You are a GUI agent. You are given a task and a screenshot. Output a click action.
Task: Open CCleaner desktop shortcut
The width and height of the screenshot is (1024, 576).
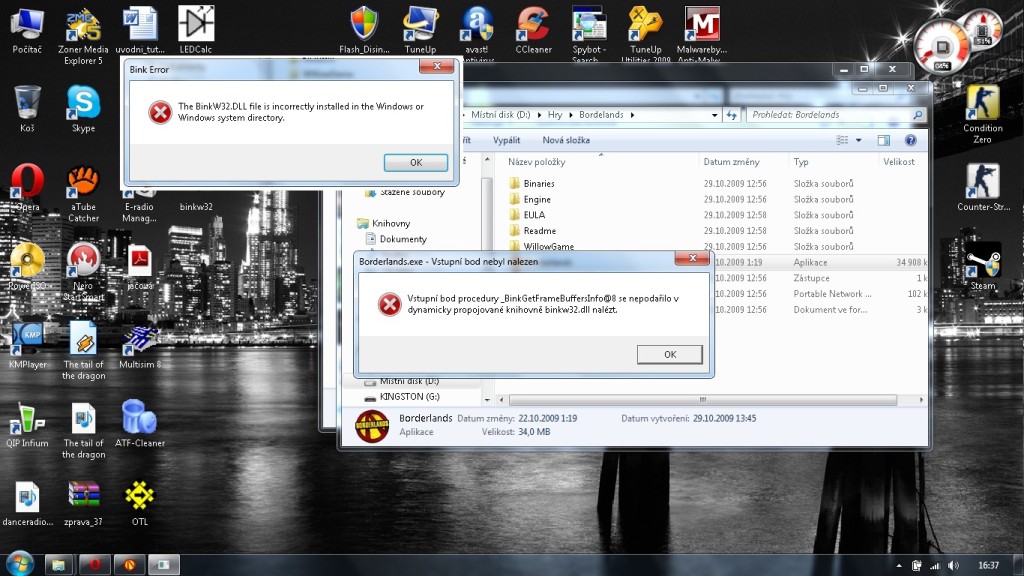pyautogui.click(x=534, y=30)
